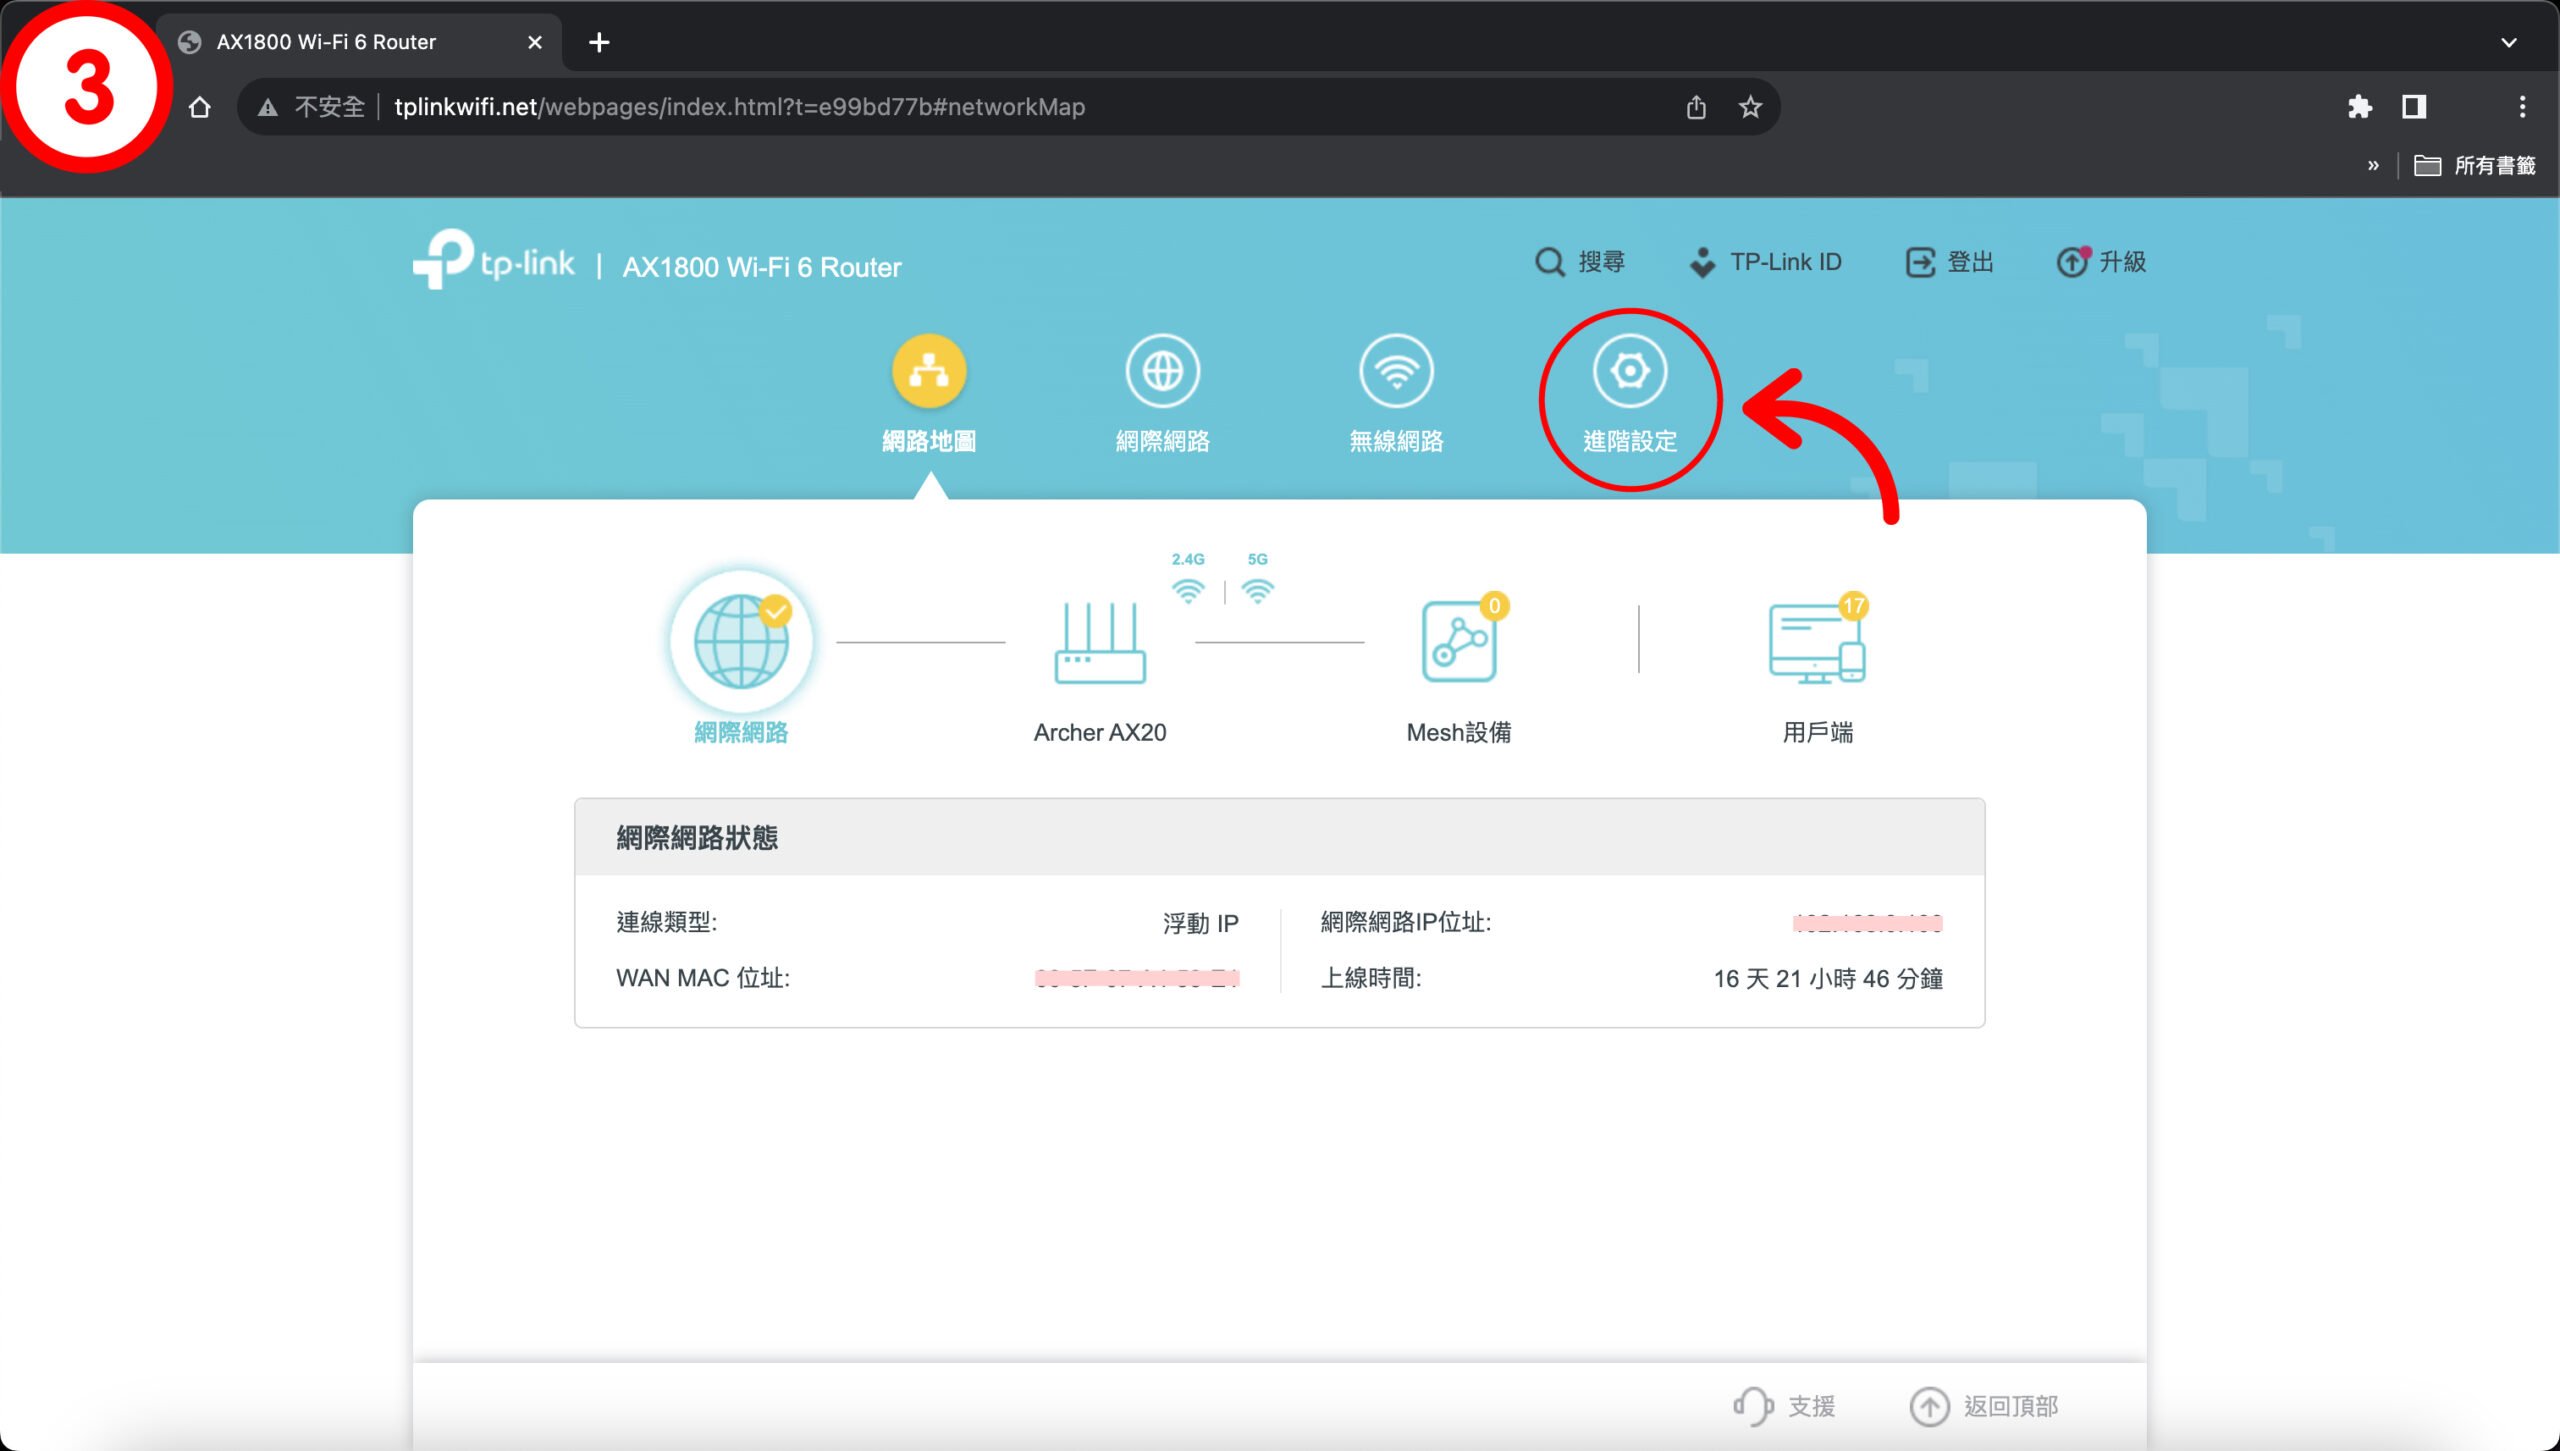The height and width of the screenshot is (1451, 2560).
Task: Open the Network Map (網路地圖) tab icon
Action: (x=929, y=371)
